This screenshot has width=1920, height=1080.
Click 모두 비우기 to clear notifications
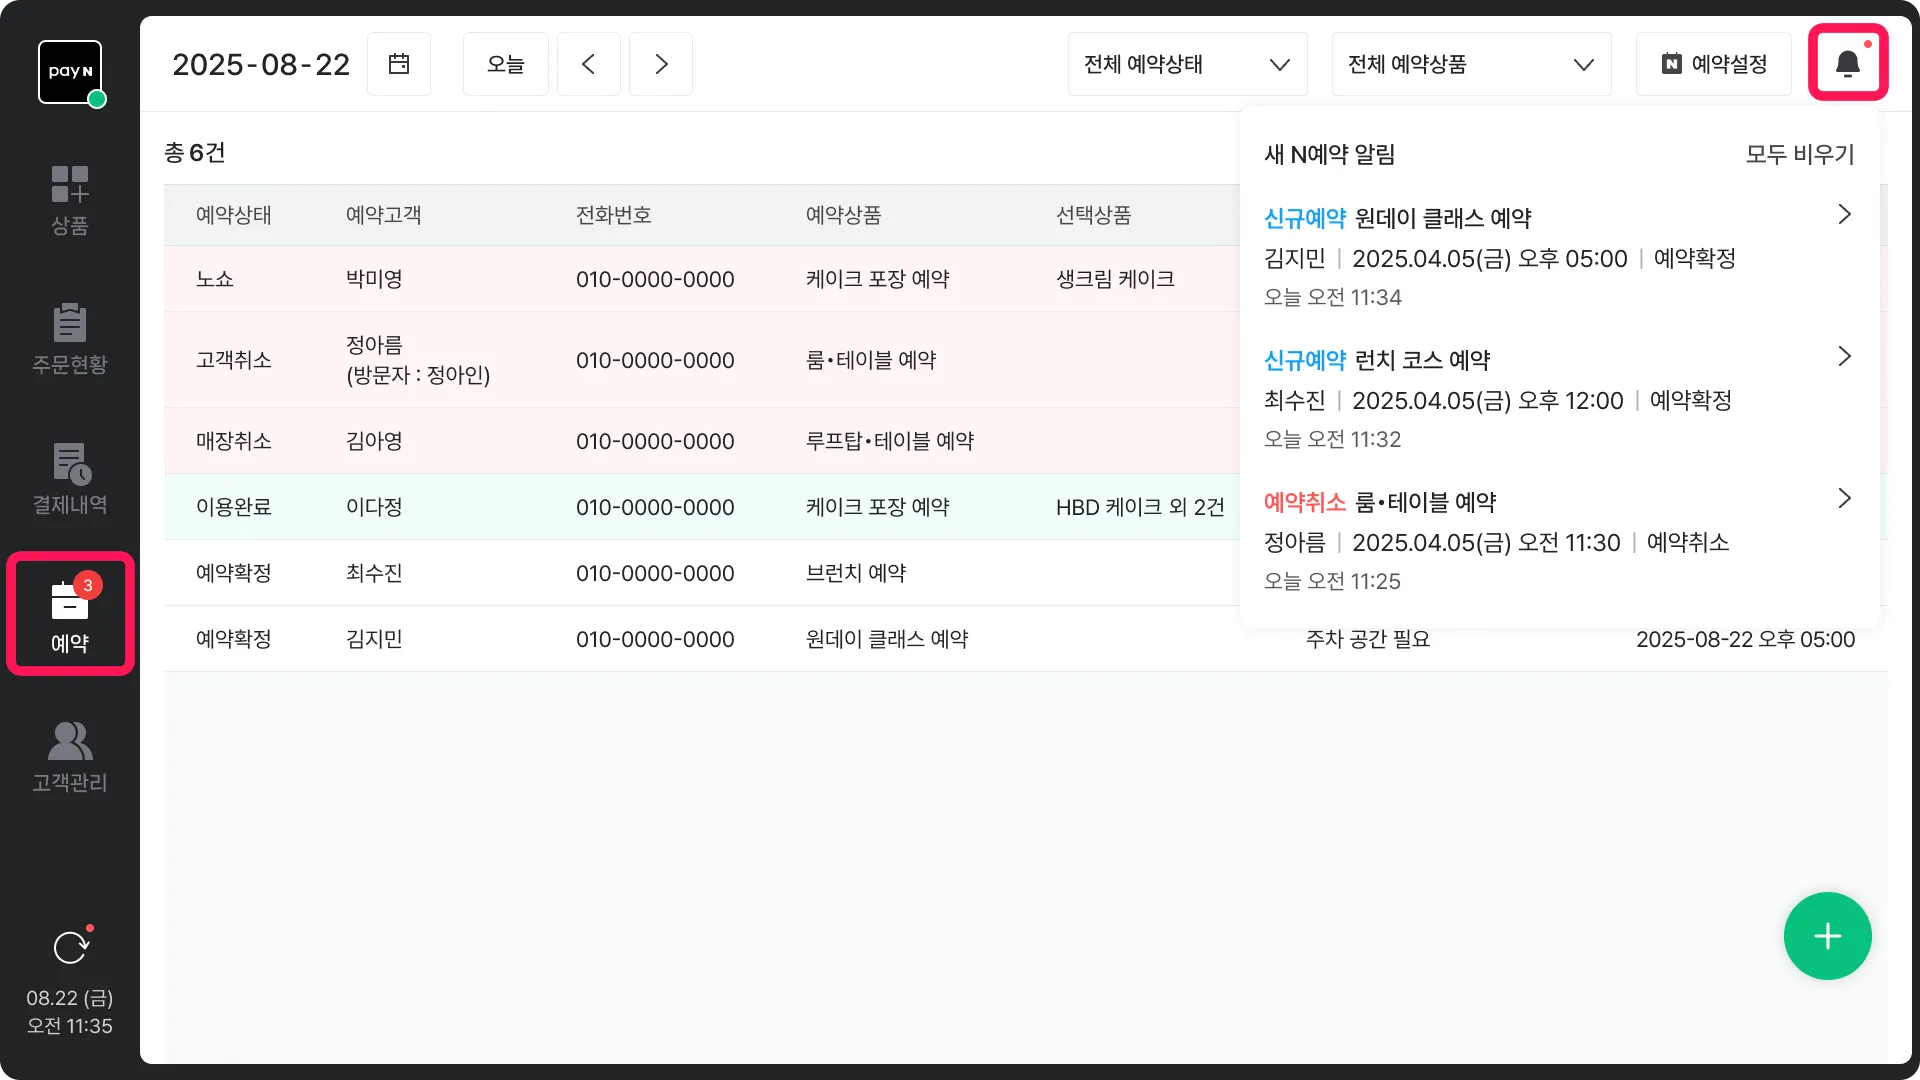(1799, 155)
